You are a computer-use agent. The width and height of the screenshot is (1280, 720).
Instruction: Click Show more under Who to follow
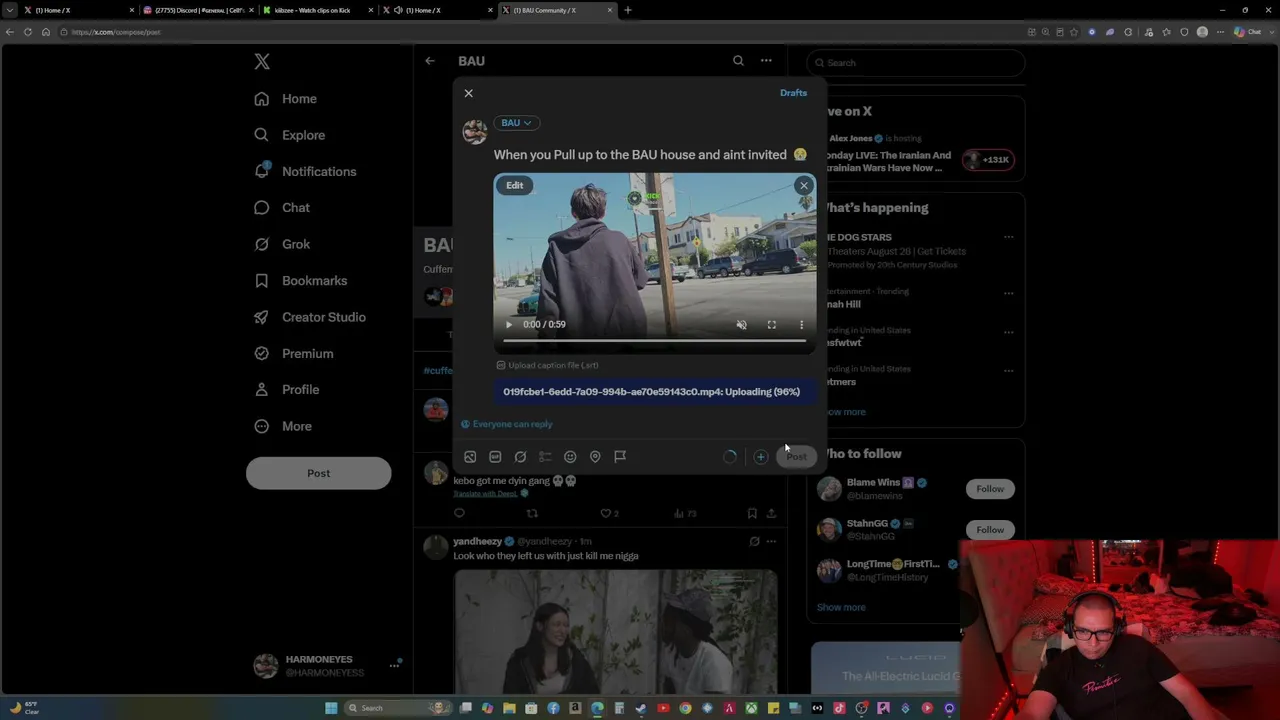pyautogui.click(x=841, y=607)
